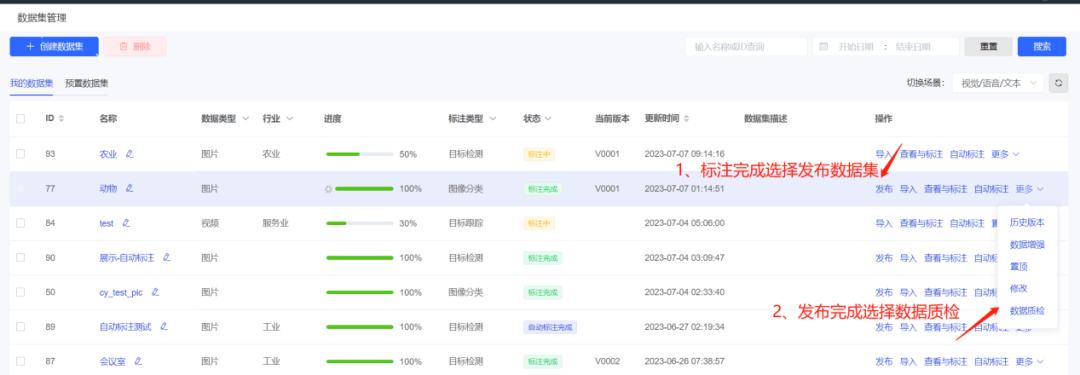Expand the 更多 menu for the 会议室 row

tap(1030, 361)
